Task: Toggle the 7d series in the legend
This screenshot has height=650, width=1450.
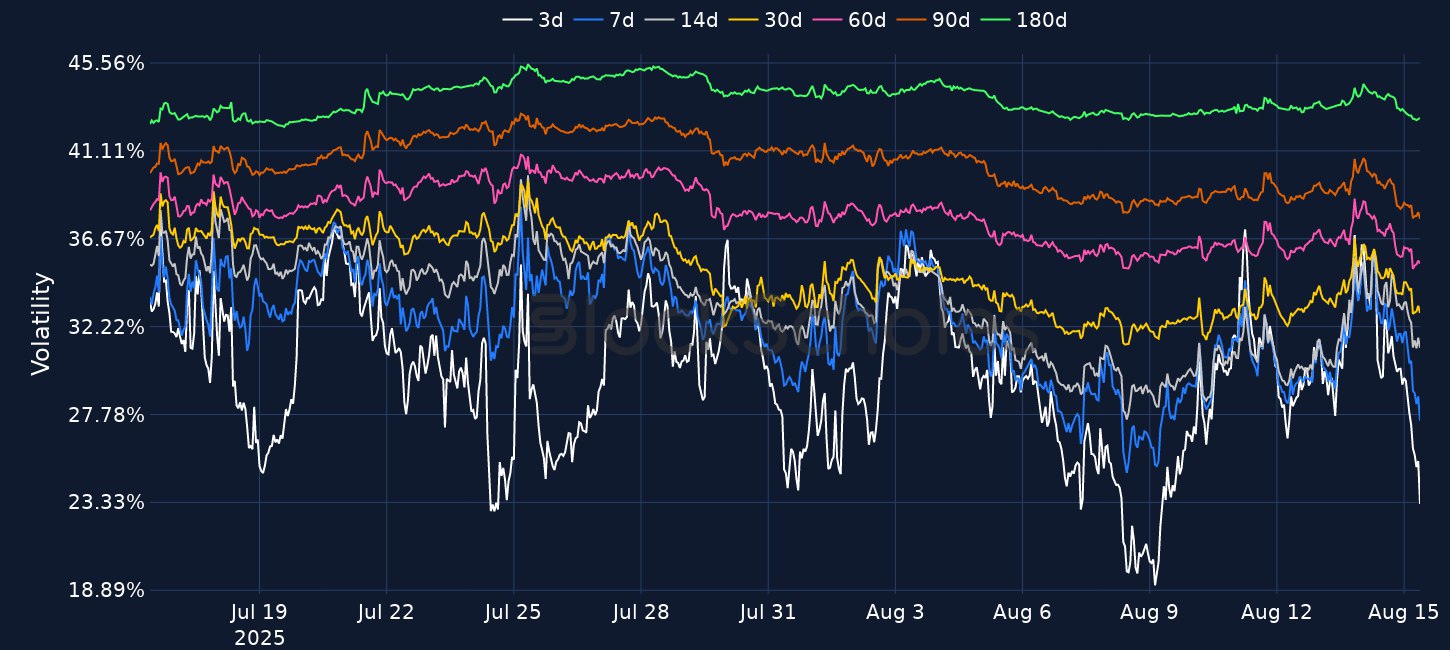Action: pos(604,20)
